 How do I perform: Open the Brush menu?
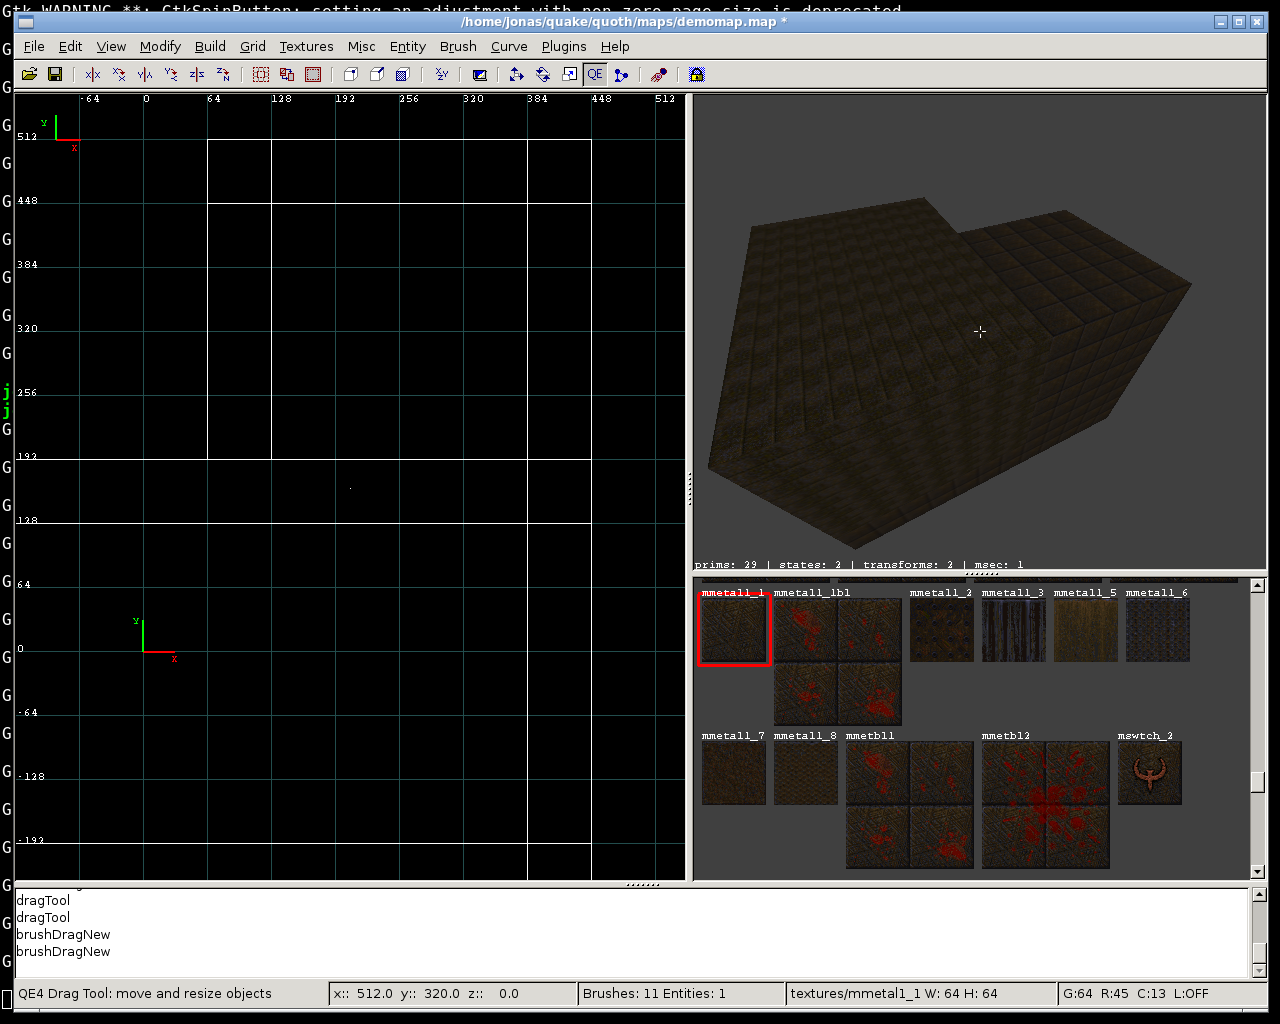458,46
